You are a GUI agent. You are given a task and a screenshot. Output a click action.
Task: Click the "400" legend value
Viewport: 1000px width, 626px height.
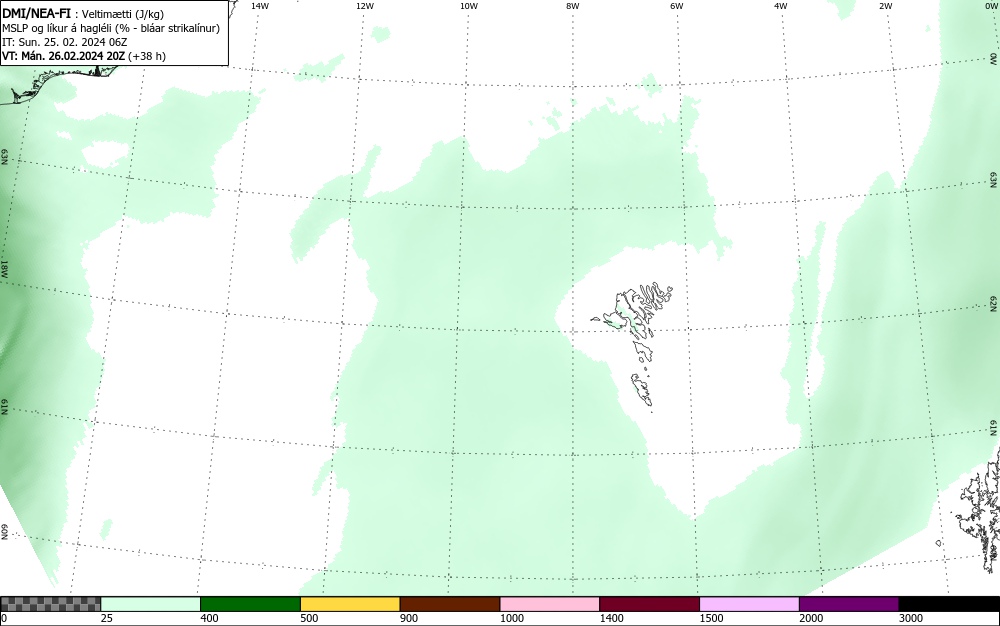pos(209,618)
